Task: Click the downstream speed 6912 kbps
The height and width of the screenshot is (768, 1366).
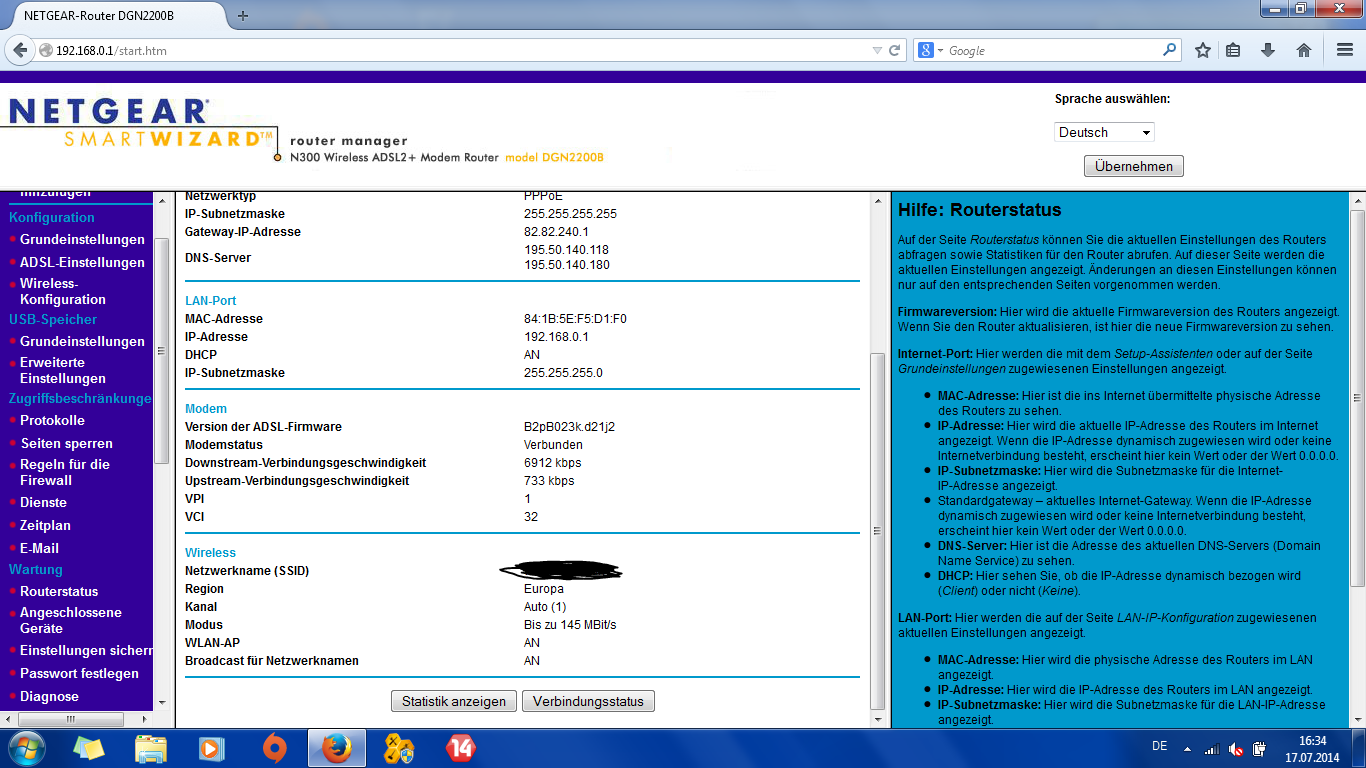Action: [x=552, y=463]
